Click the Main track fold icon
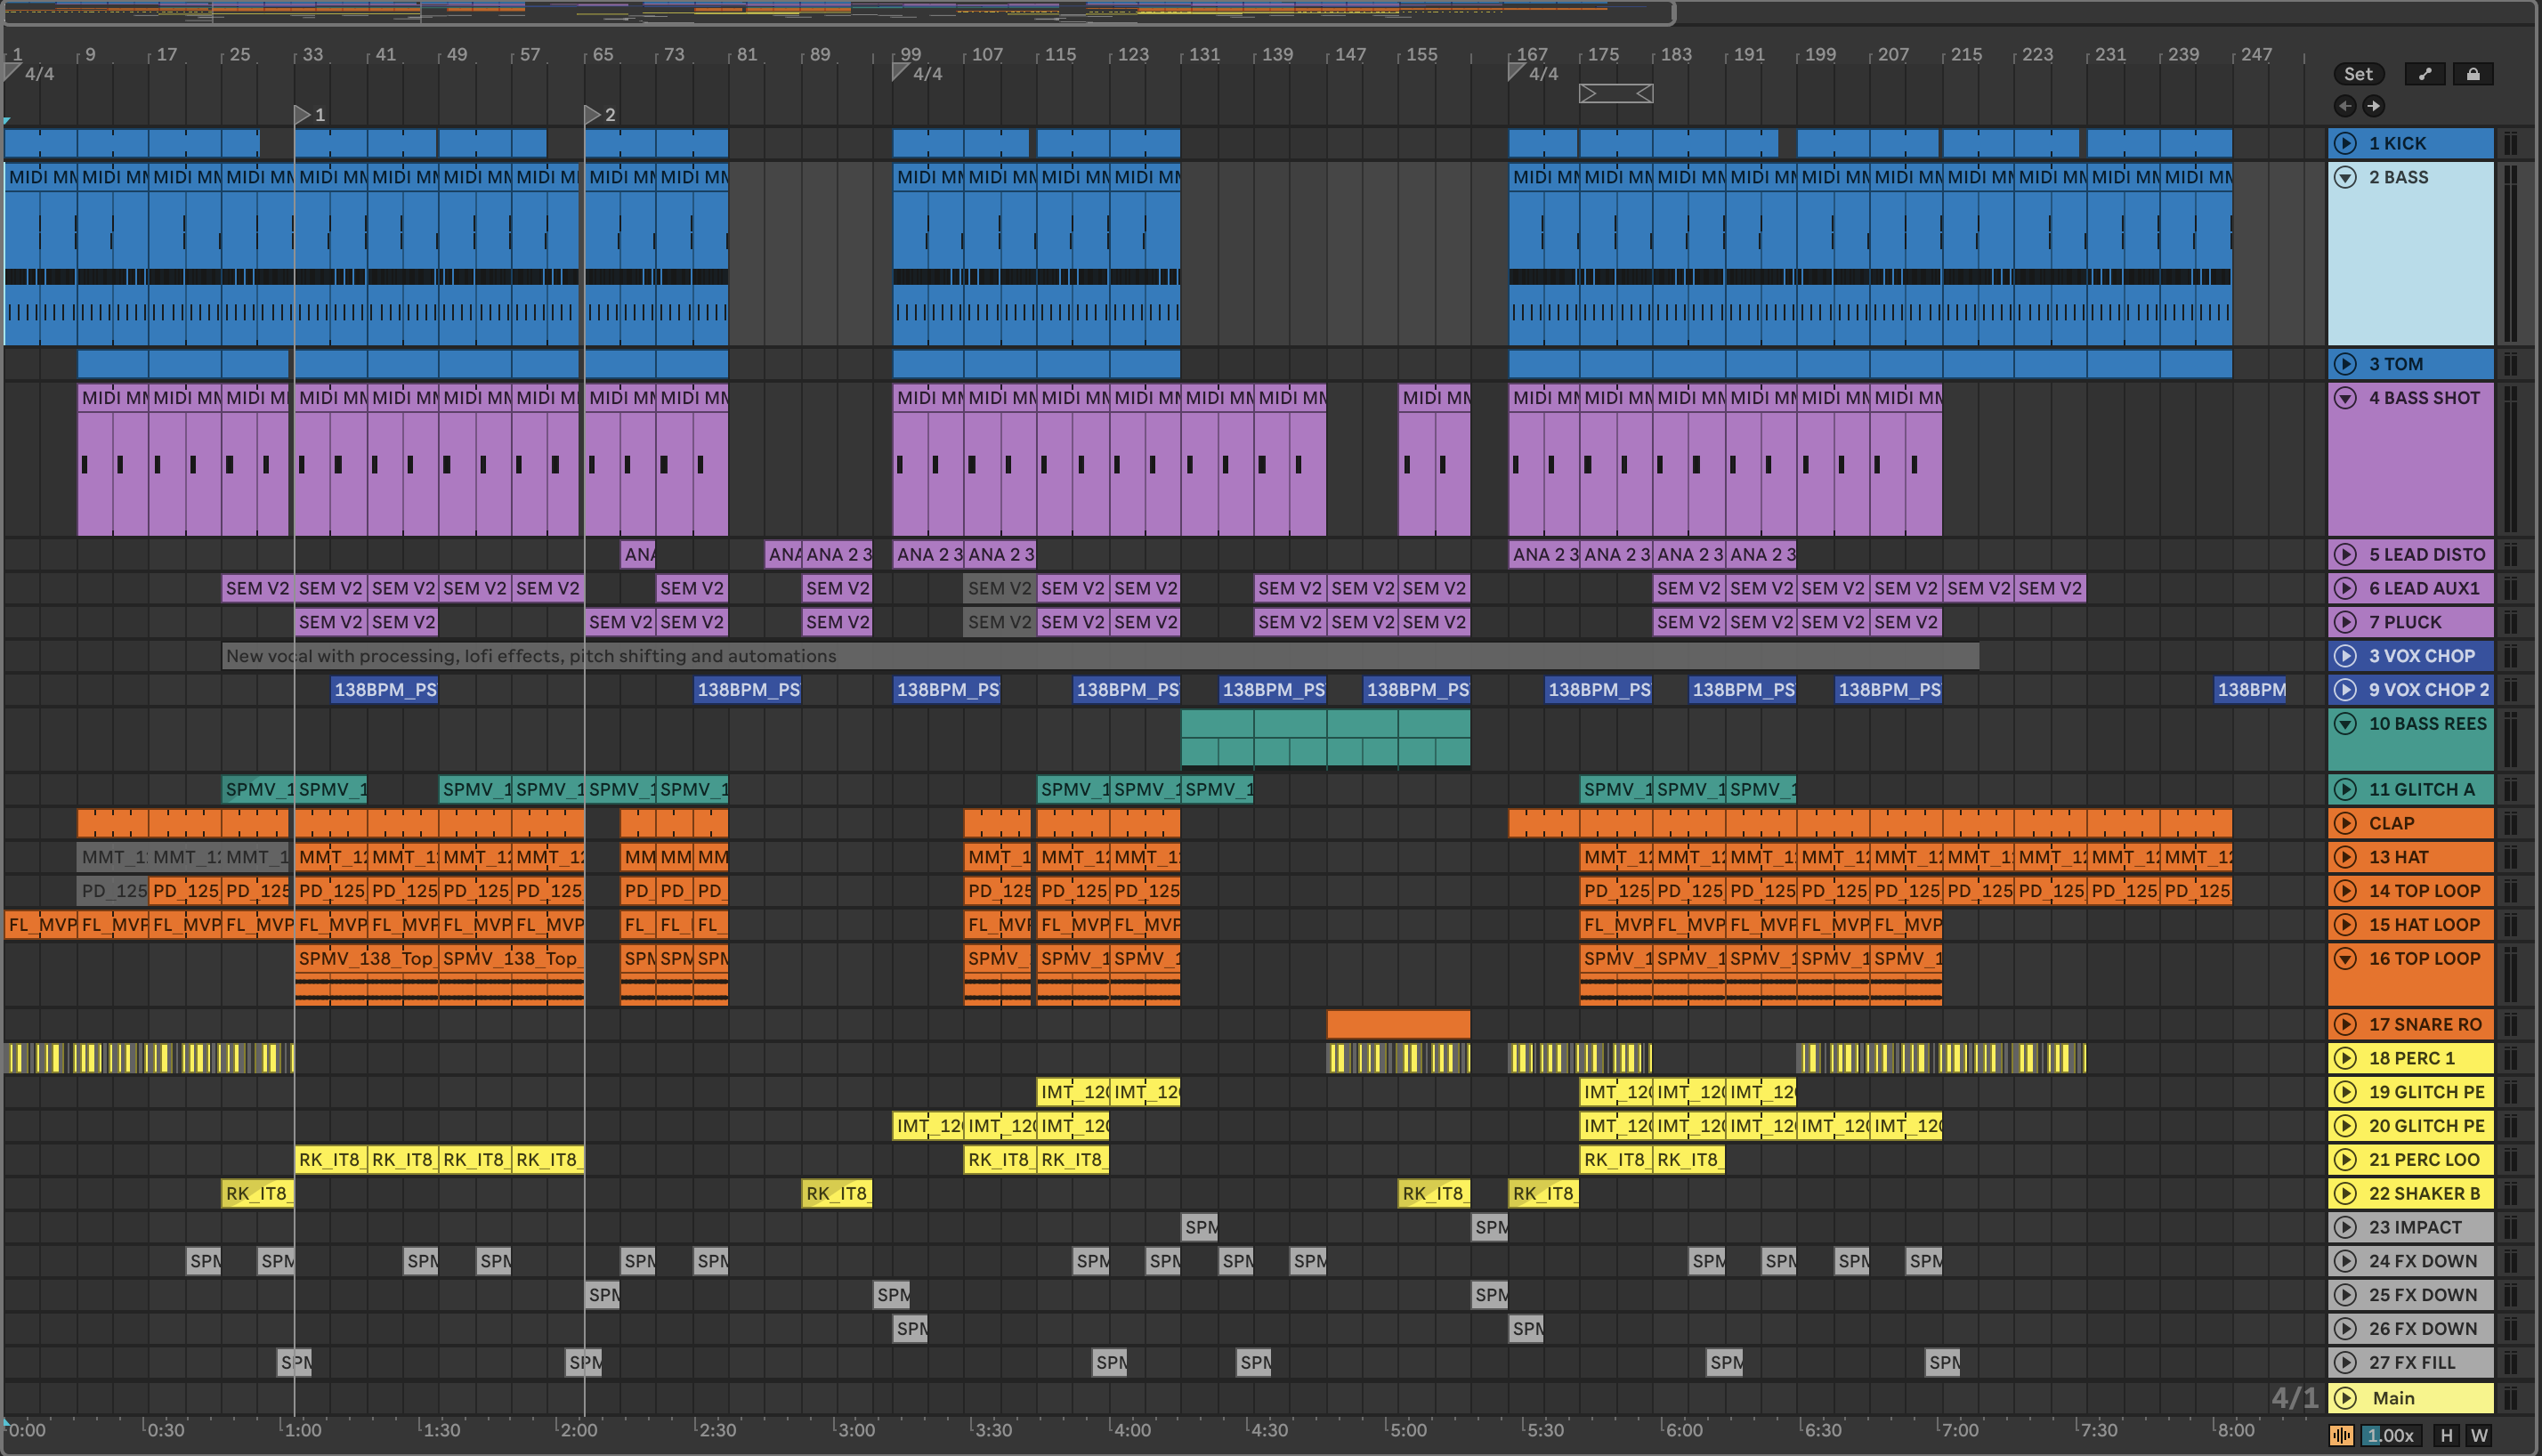Viewport: 2542px width, 1456px height. (2345, 1398)
